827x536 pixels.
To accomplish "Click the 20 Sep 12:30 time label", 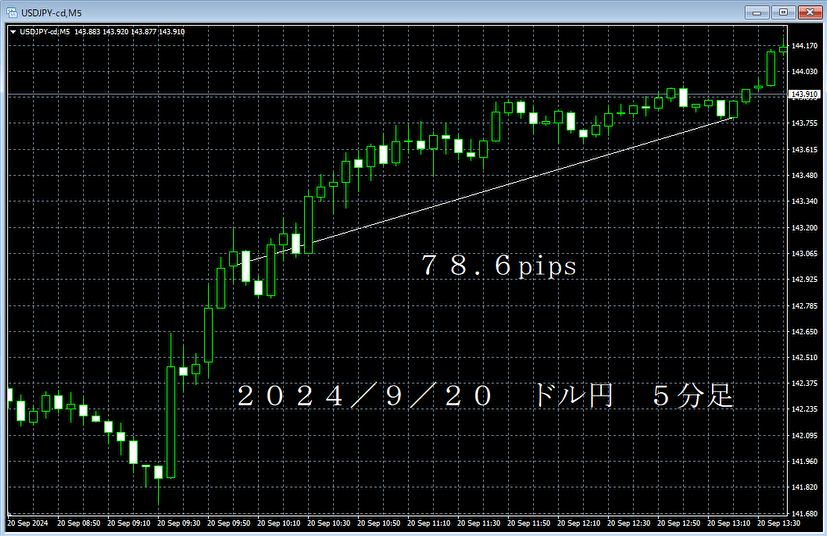I will (x=629, y=523).
